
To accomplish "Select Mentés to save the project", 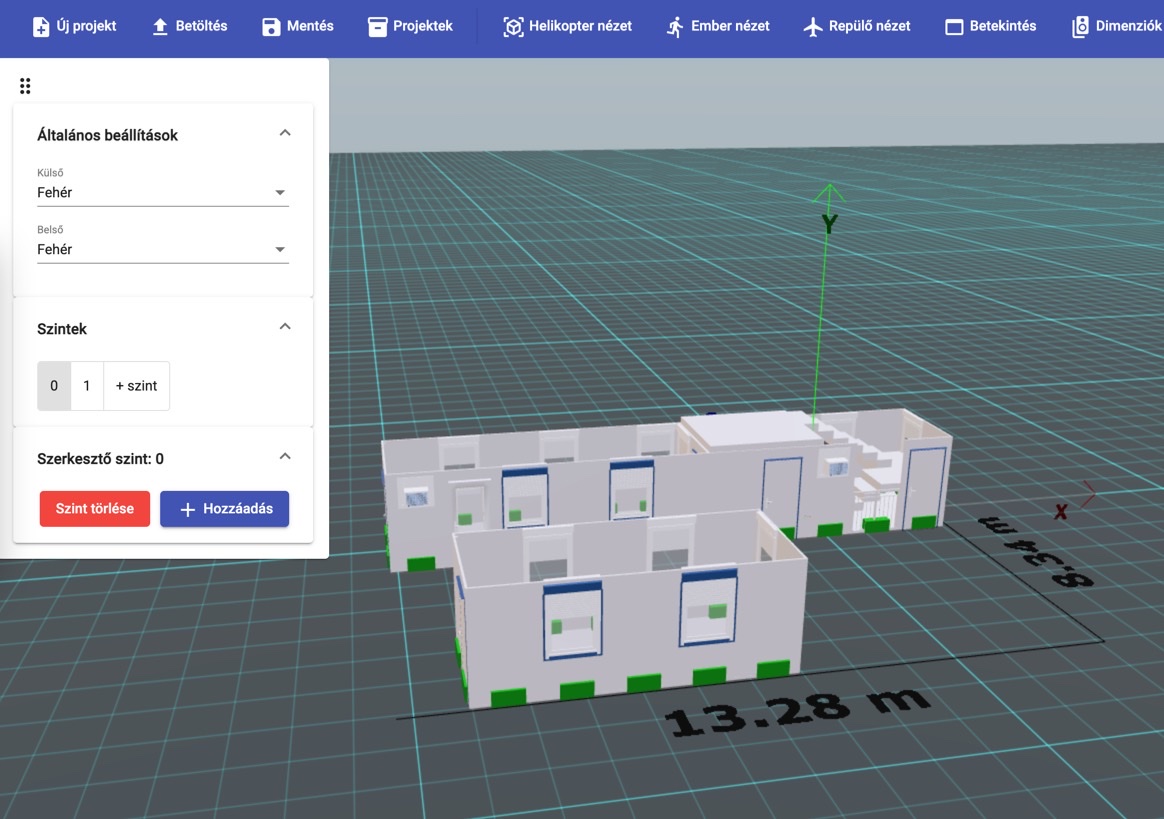I will [298, 27].
